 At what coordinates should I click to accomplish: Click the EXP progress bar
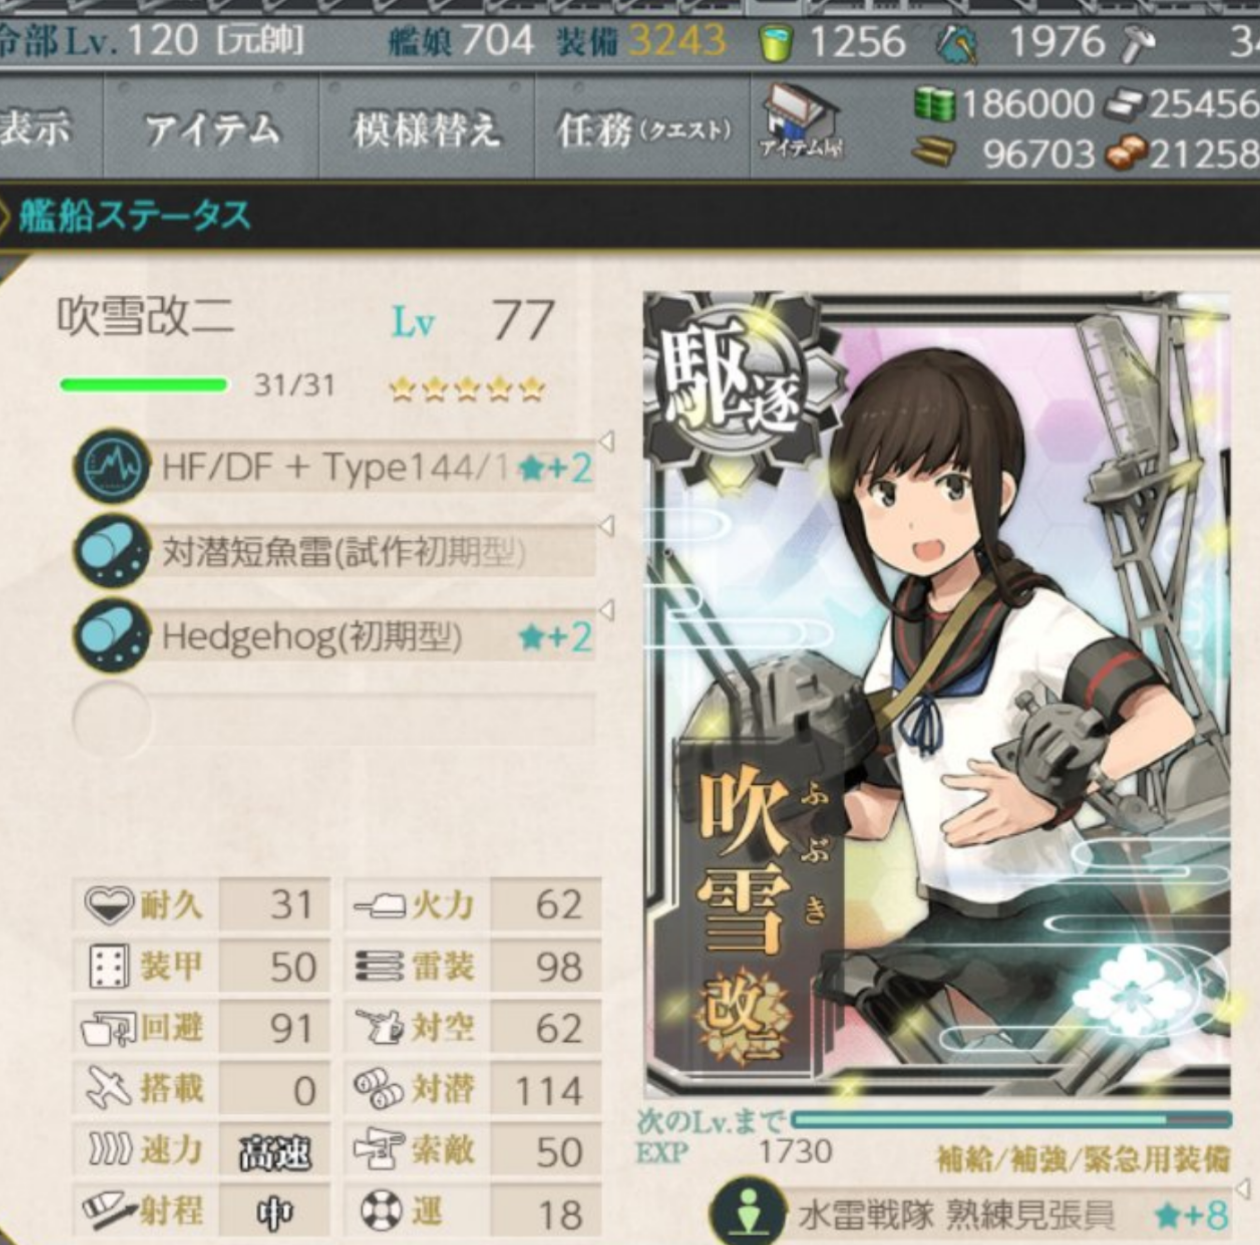coord(1011,1120)
